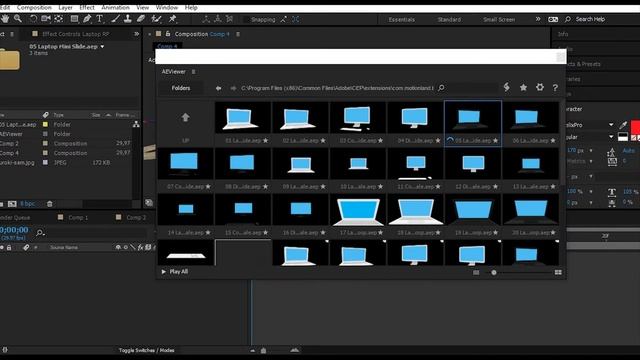
Task: Click AEViewer path search magnifier
Action: 441,88
